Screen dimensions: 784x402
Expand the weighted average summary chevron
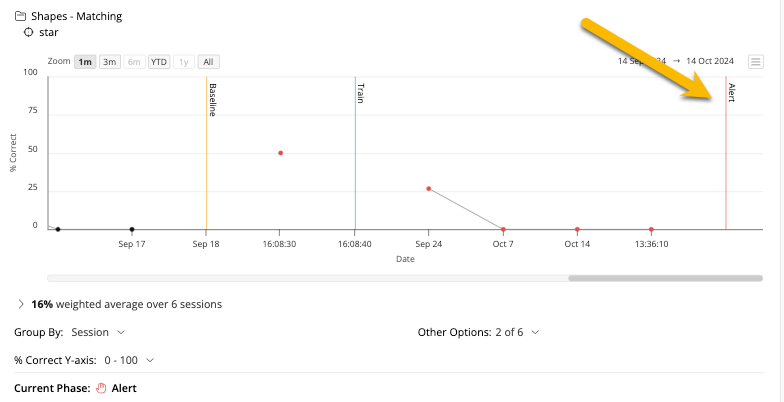(21, 304)
